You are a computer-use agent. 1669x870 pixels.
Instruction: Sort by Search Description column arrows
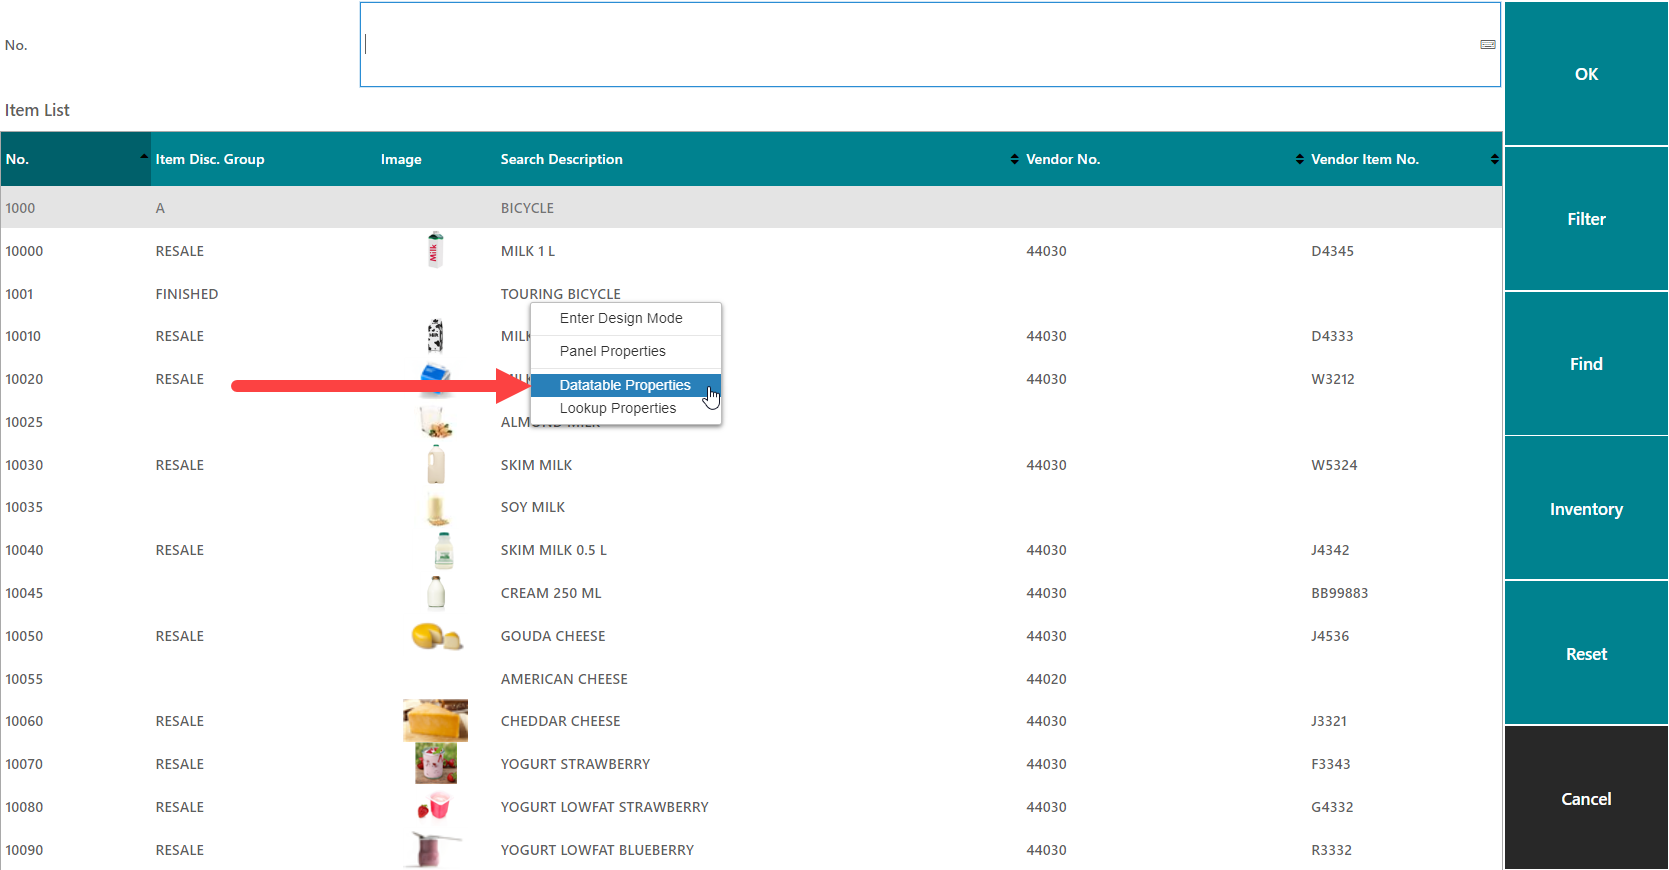[1014, 160]
